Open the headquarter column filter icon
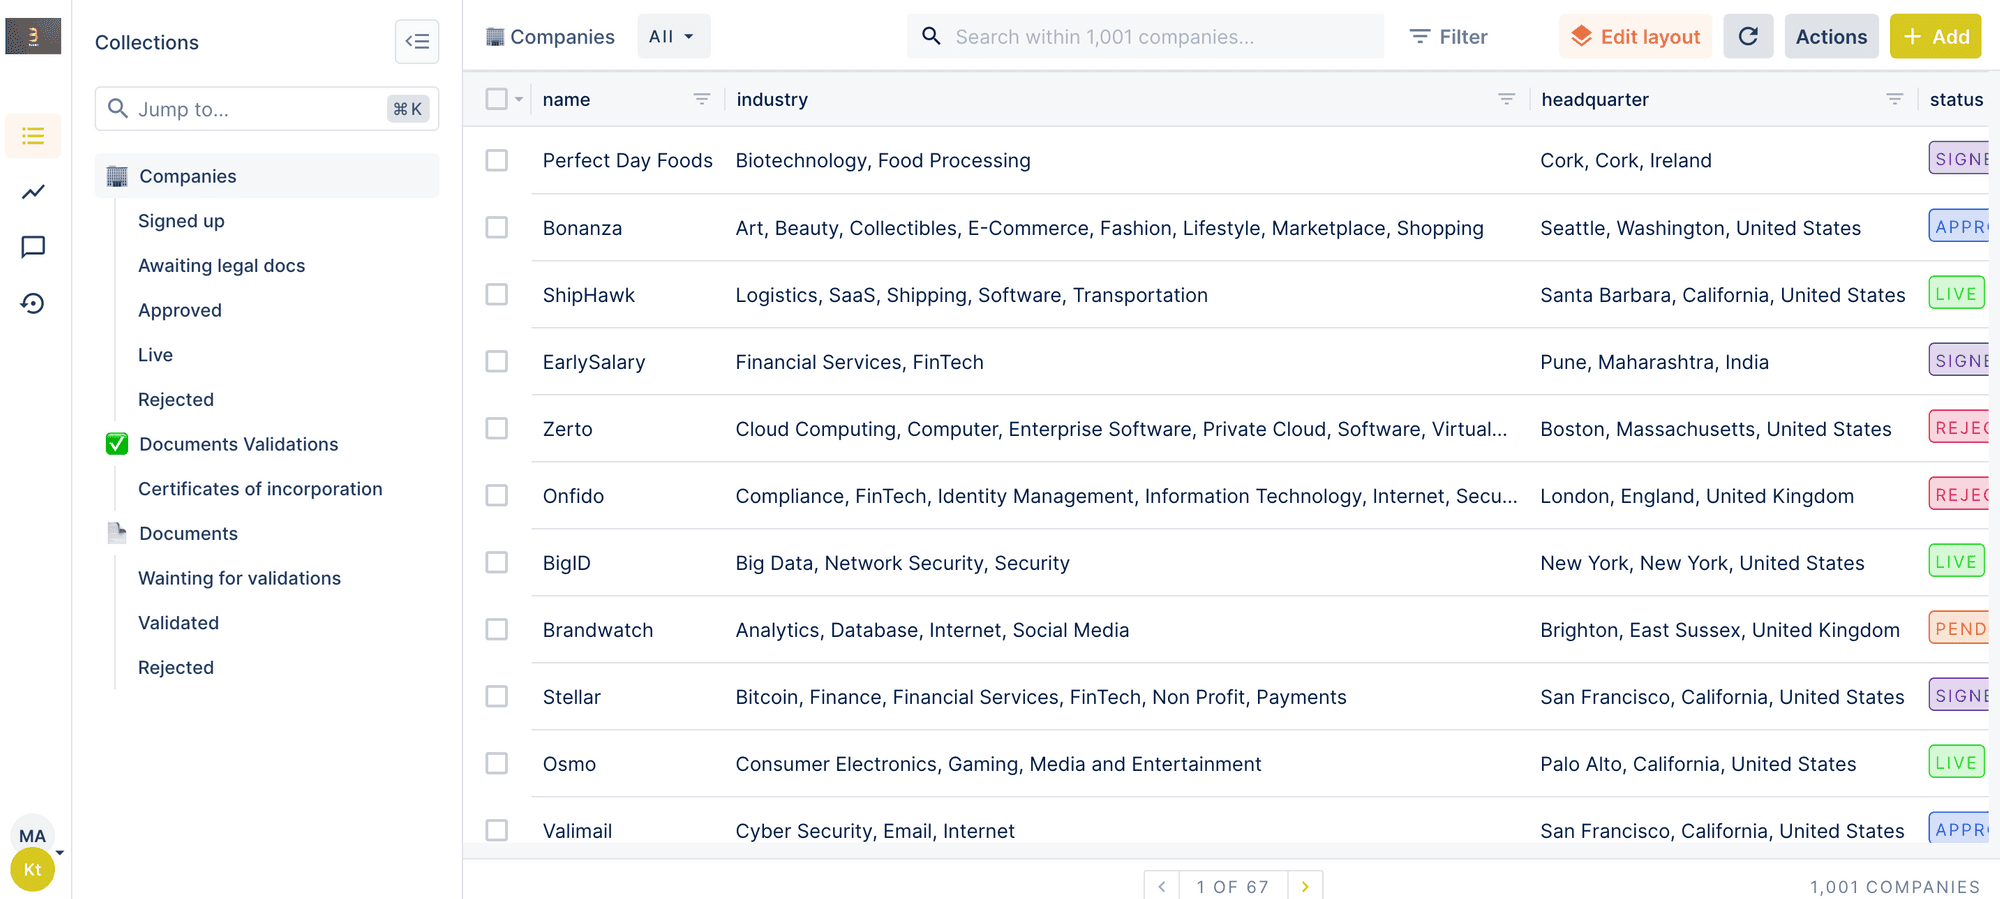 1894,99
